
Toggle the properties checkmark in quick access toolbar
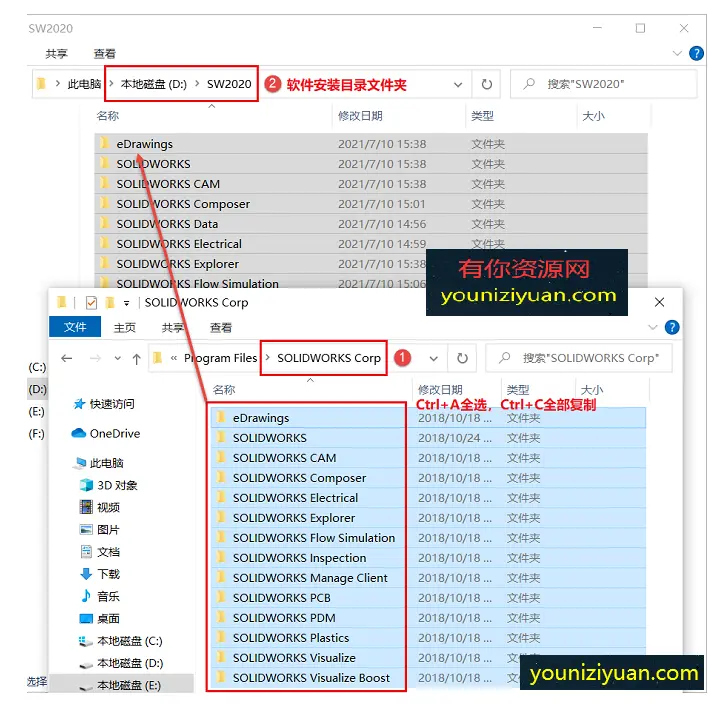coord(91,303)
